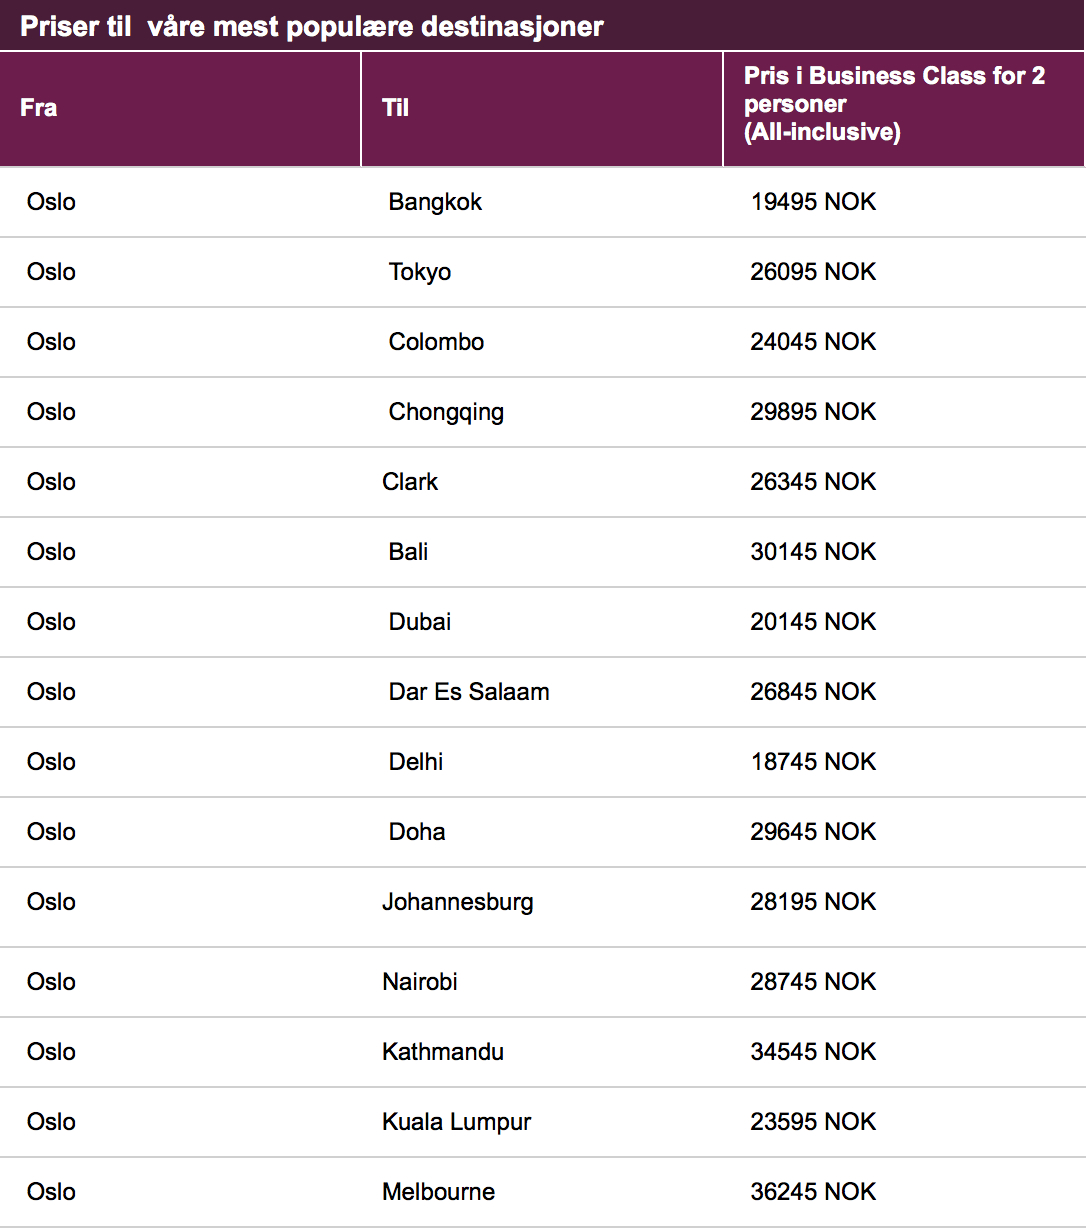This screenshot has width=1086, height=1228.
Task: Choose the Nairobi destination
Action: (x=420, y=982)
